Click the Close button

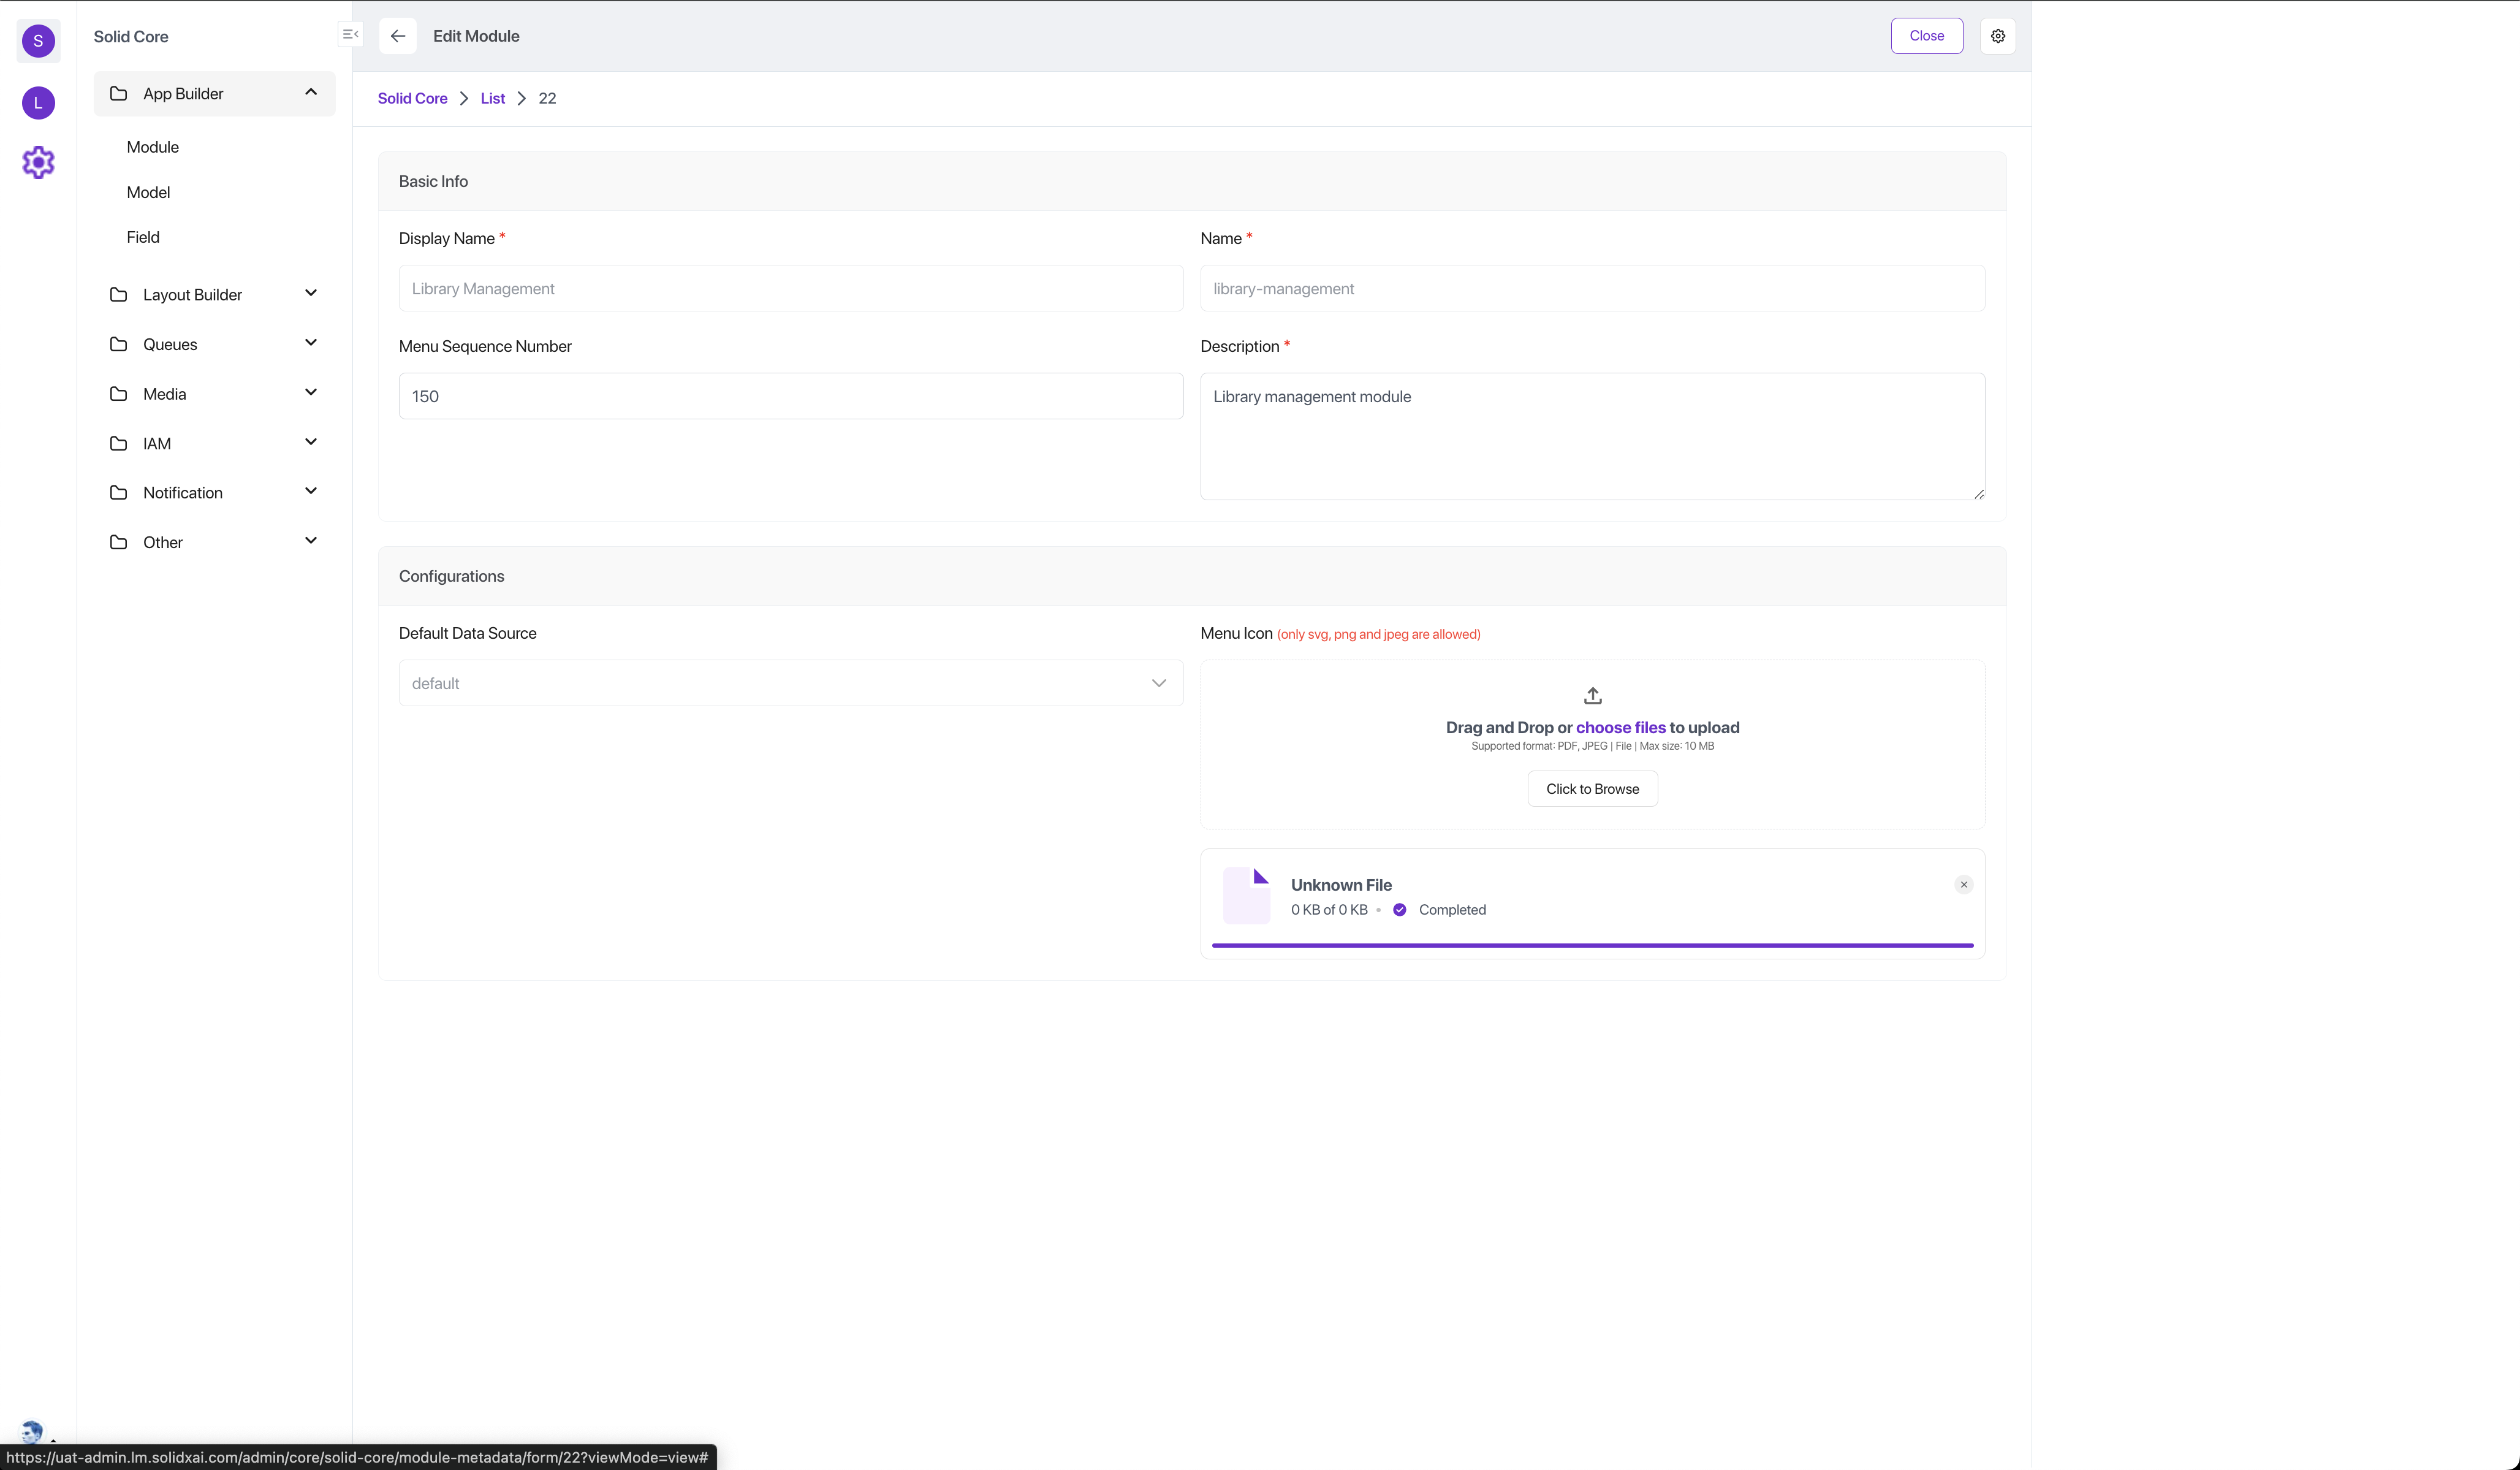pyautogui.click(x=1926, y=35)
